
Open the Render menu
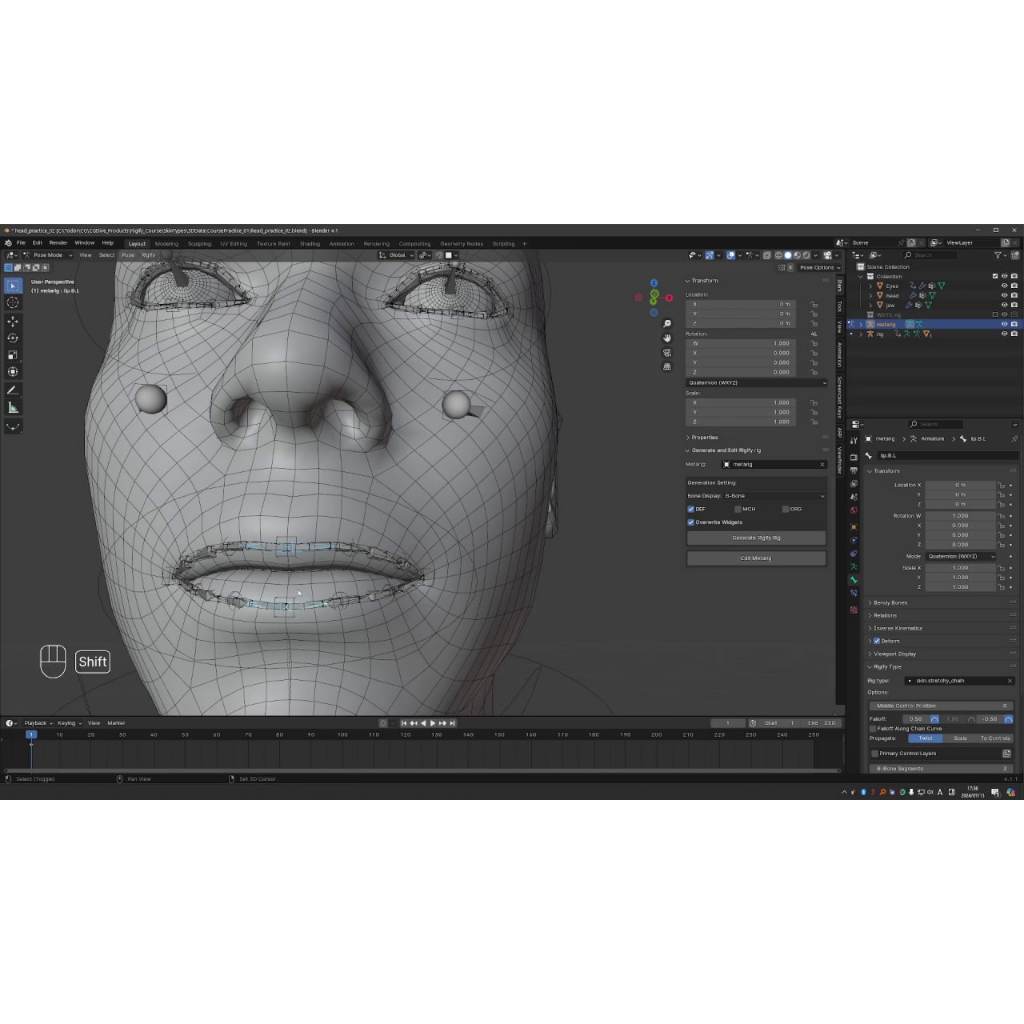pos(58,243)
